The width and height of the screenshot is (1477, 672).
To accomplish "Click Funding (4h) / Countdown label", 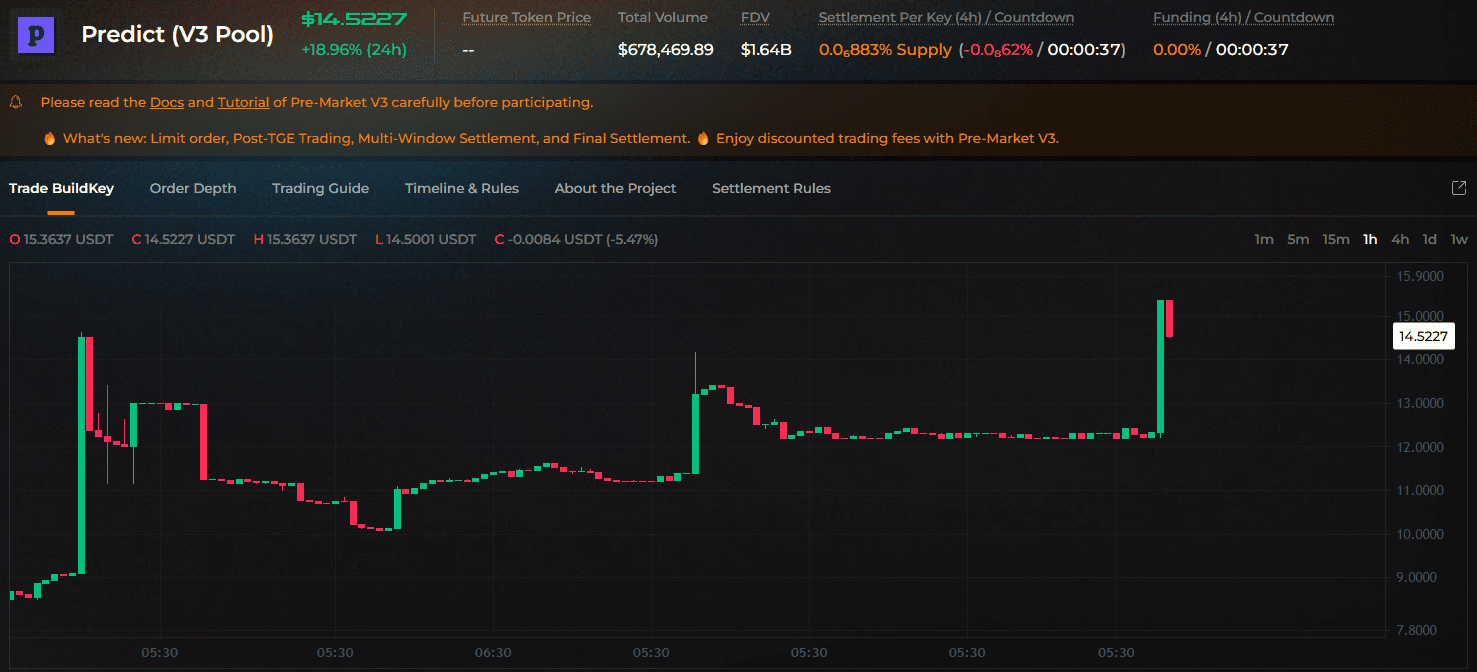I will click(1243, 18).
